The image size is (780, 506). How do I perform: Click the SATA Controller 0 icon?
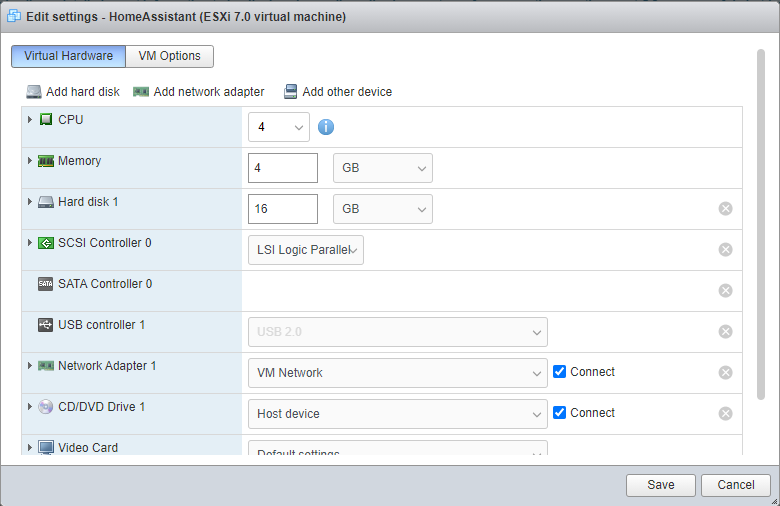[x=45, y=284]
